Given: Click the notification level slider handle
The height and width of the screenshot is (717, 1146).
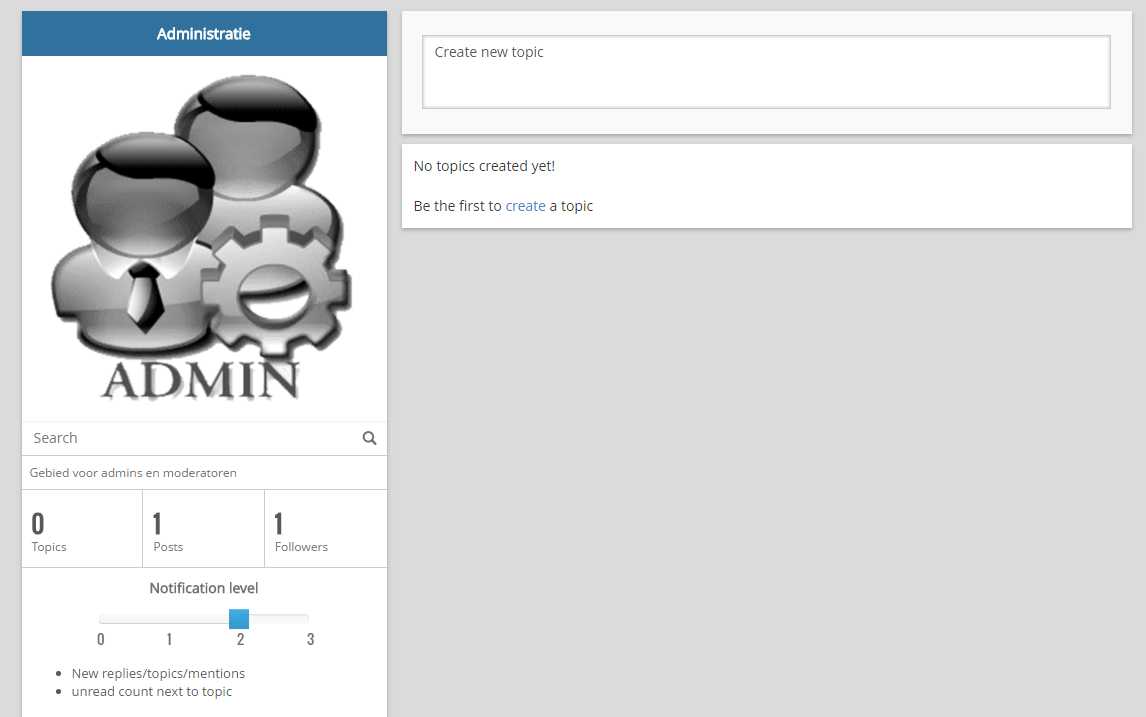Looking at the screenshot, I should [239, 618].
